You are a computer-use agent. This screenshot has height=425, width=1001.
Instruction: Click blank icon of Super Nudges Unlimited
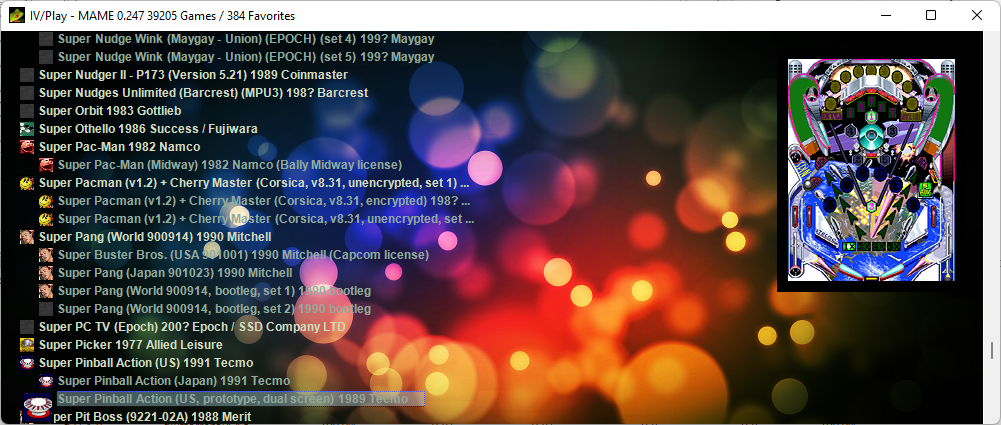(27, 93)
